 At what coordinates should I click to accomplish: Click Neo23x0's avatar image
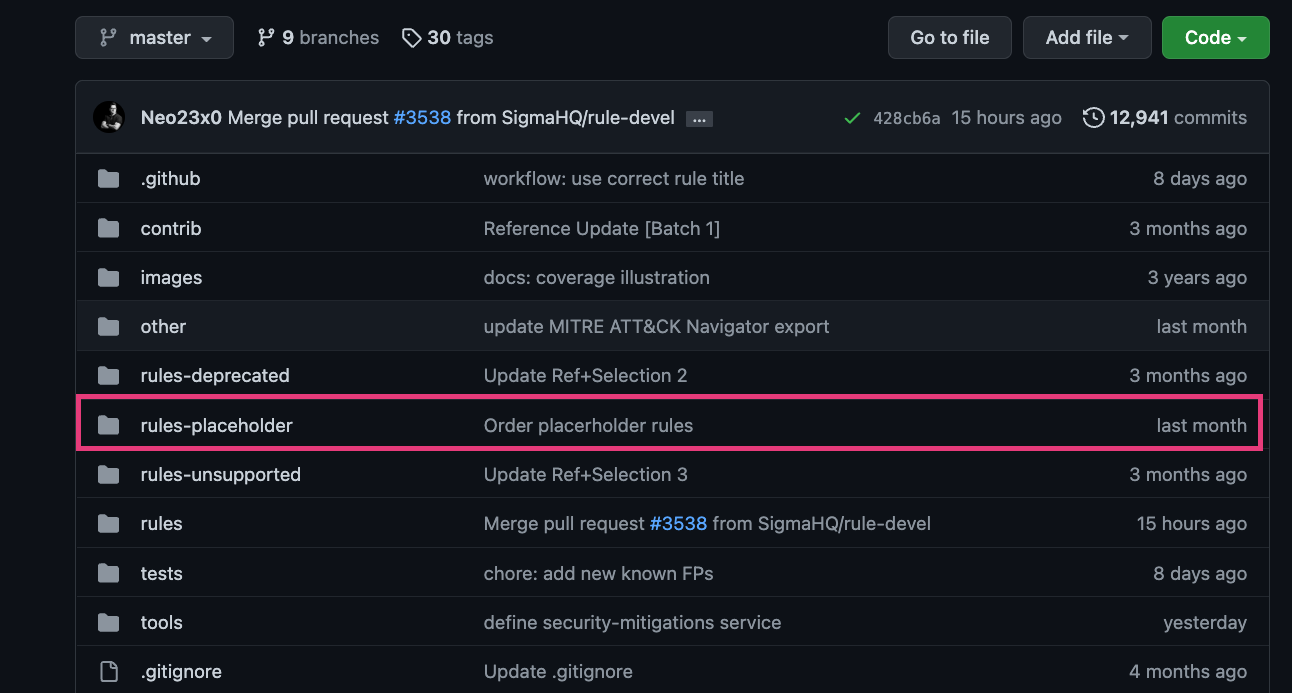[109, 117]
